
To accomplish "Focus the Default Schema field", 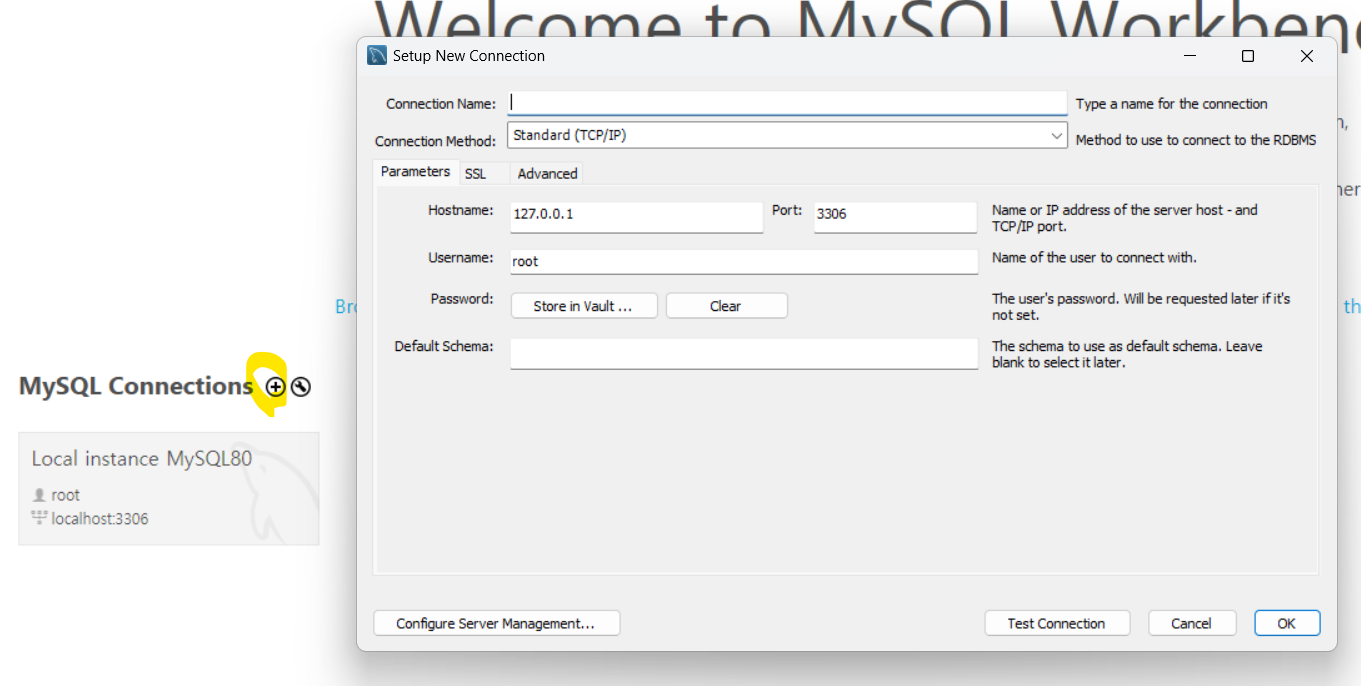I will point(744,353).
